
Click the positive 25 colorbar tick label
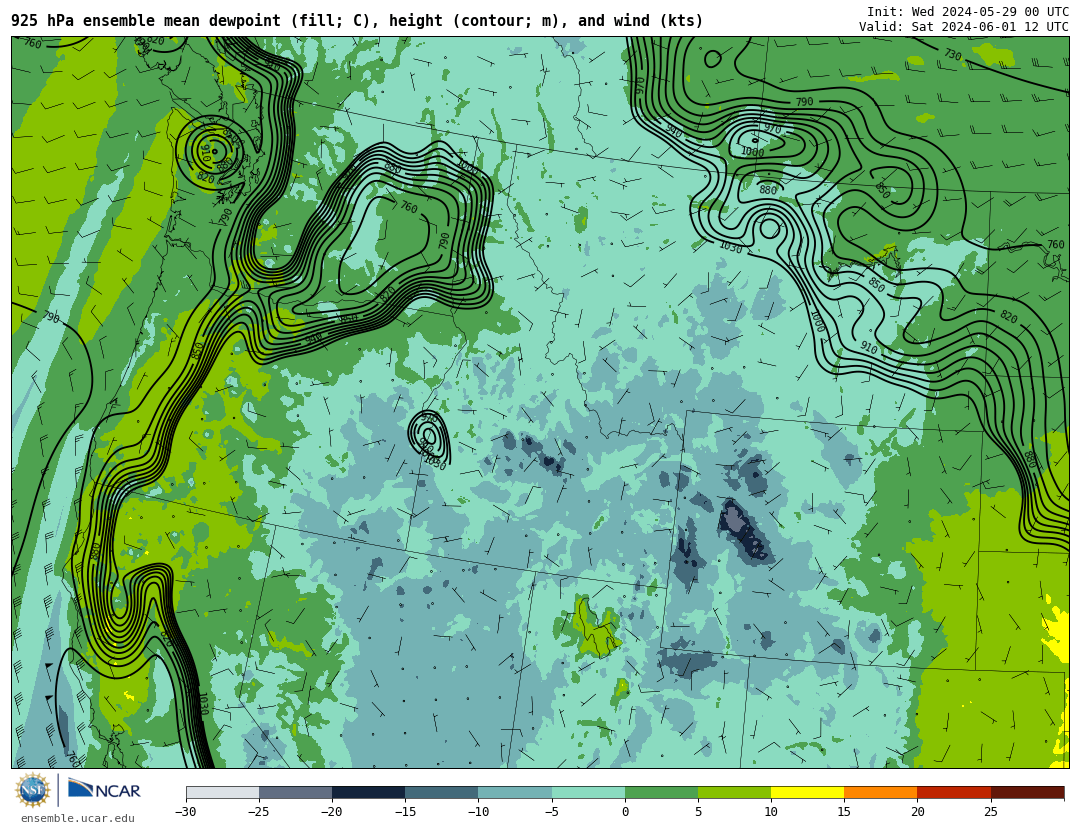(990, 812)
